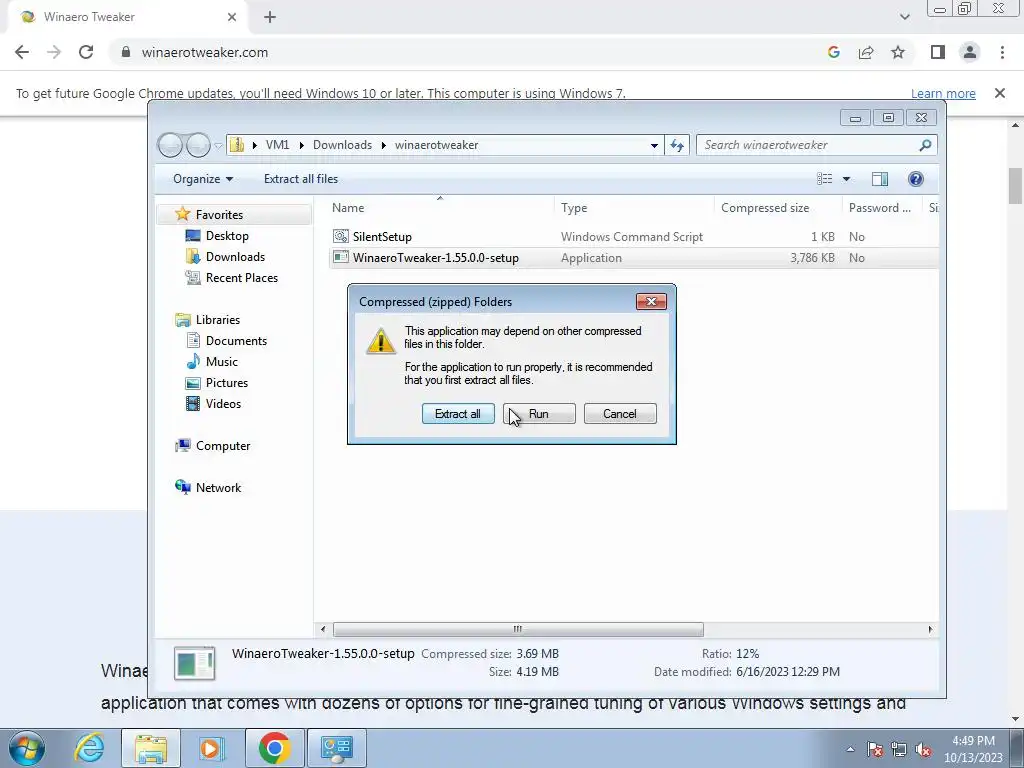
Task: Go forward in Explorer navigation
Action: point(198,145)
